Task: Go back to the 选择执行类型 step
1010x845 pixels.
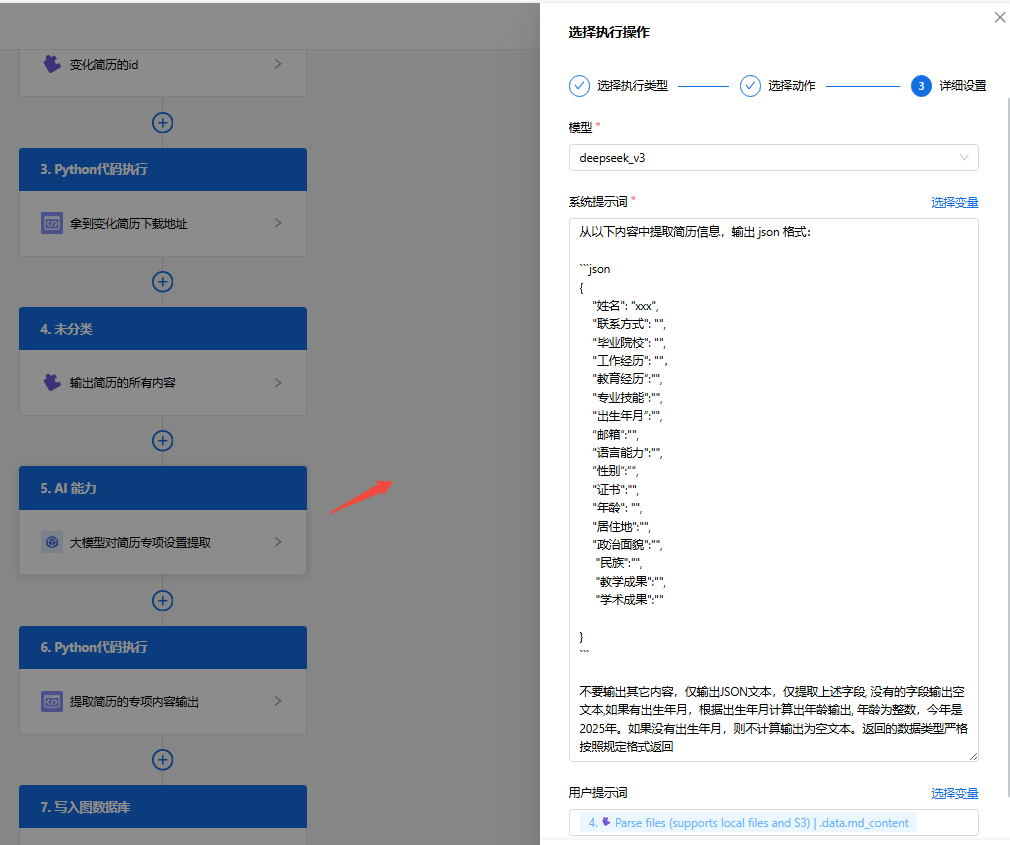Action: [632, 86]
